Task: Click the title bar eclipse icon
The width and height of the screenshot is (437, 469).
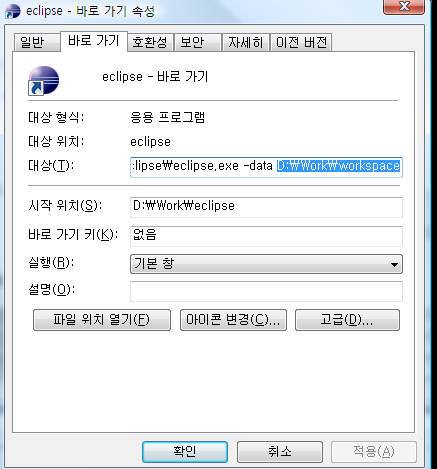Action: tap(13, 11)
